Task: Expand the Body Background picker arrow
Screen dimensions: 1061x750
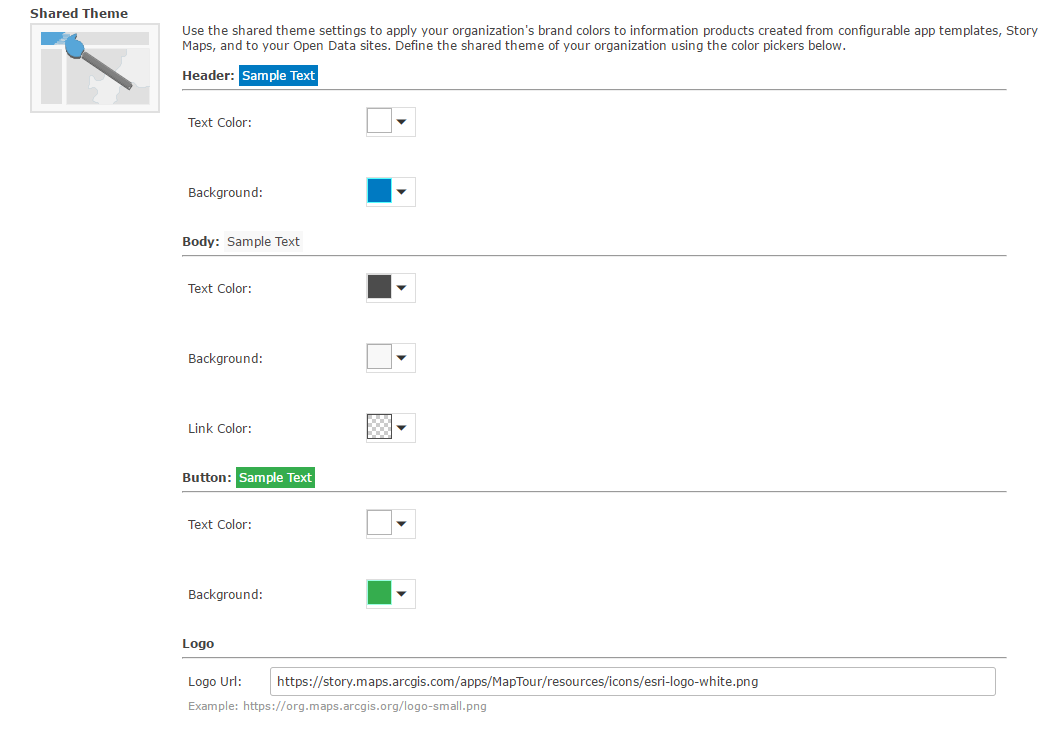Action: click(402, 358)
